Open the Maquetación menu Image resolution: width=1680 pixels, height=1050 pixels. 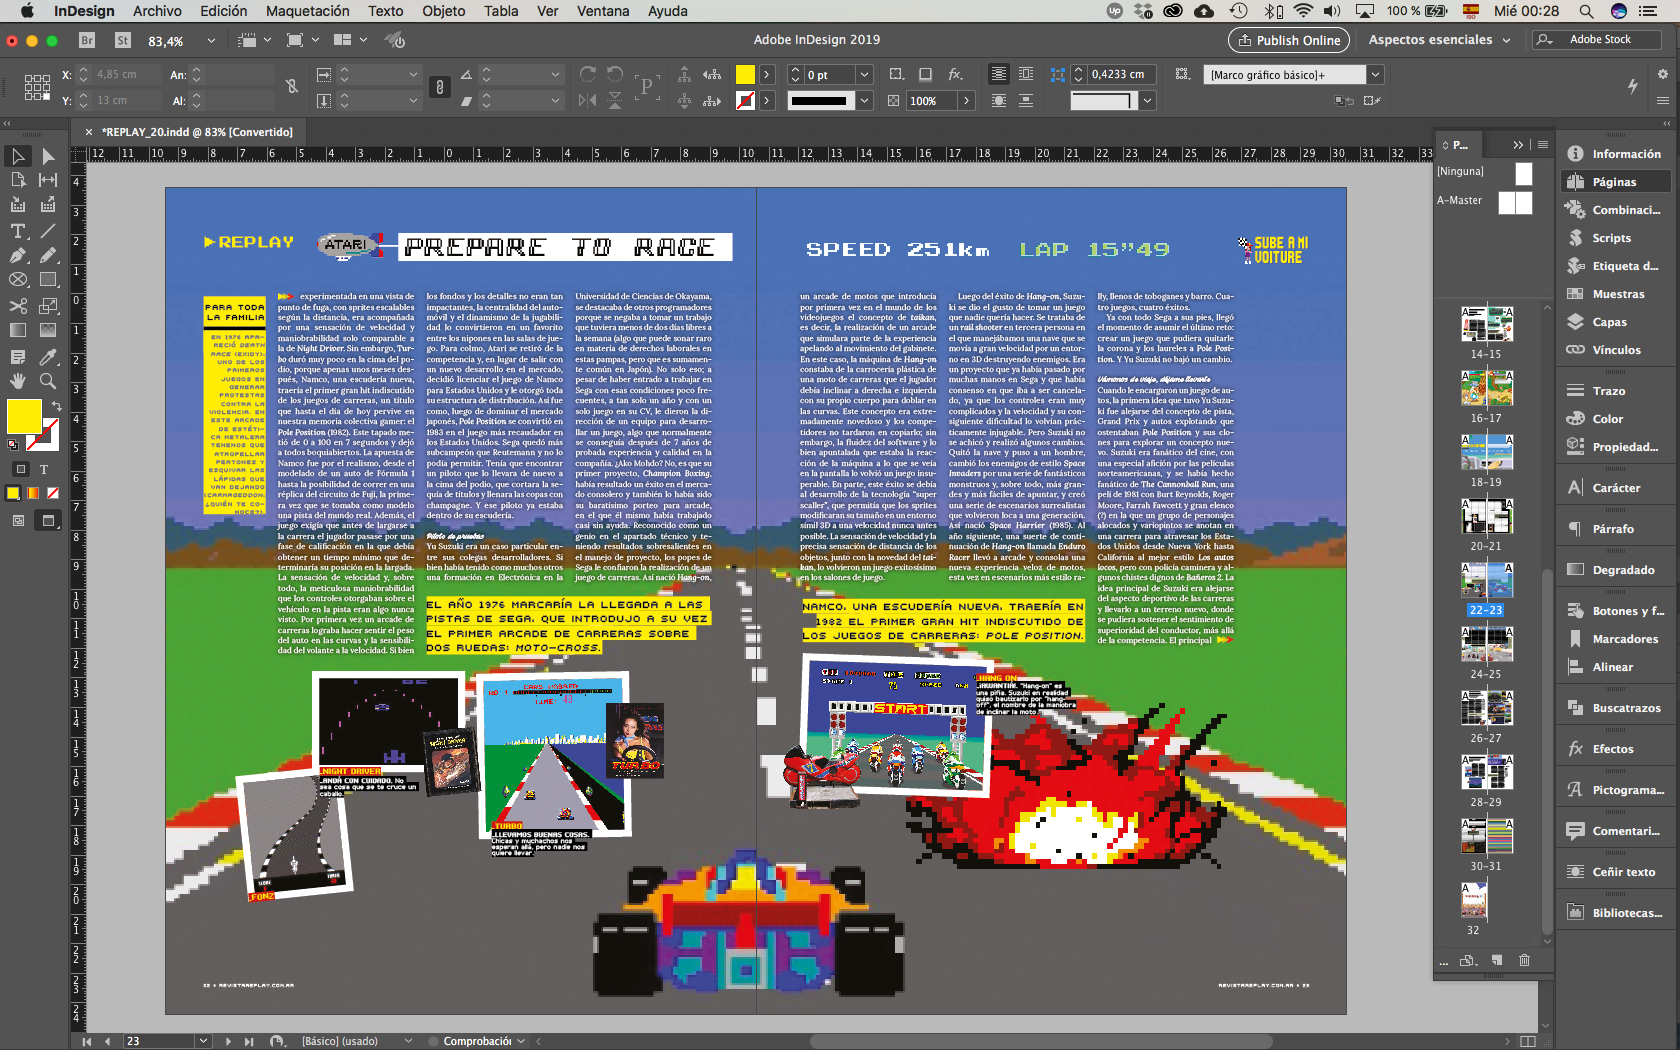tap(308, 11)
